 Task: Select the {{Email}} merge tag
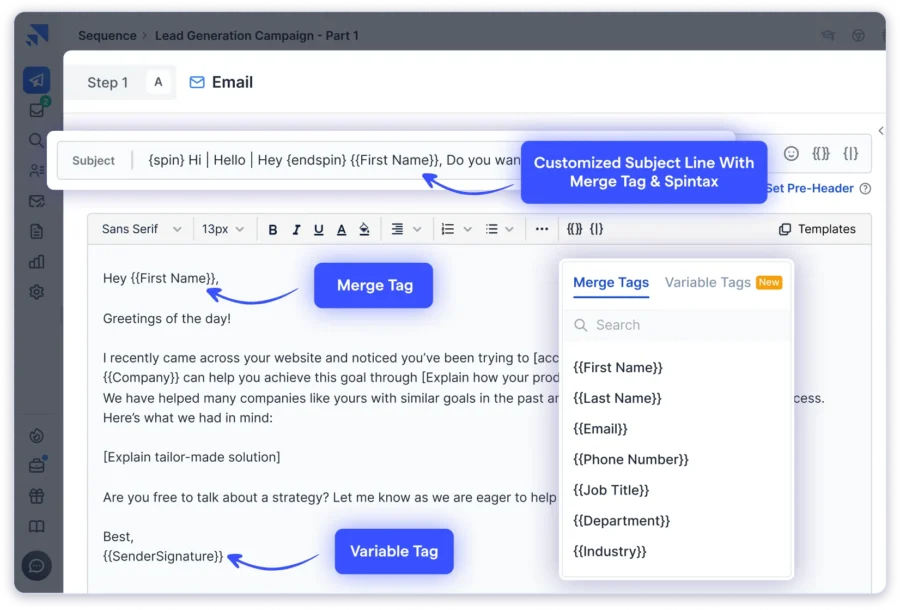[600, 429]
